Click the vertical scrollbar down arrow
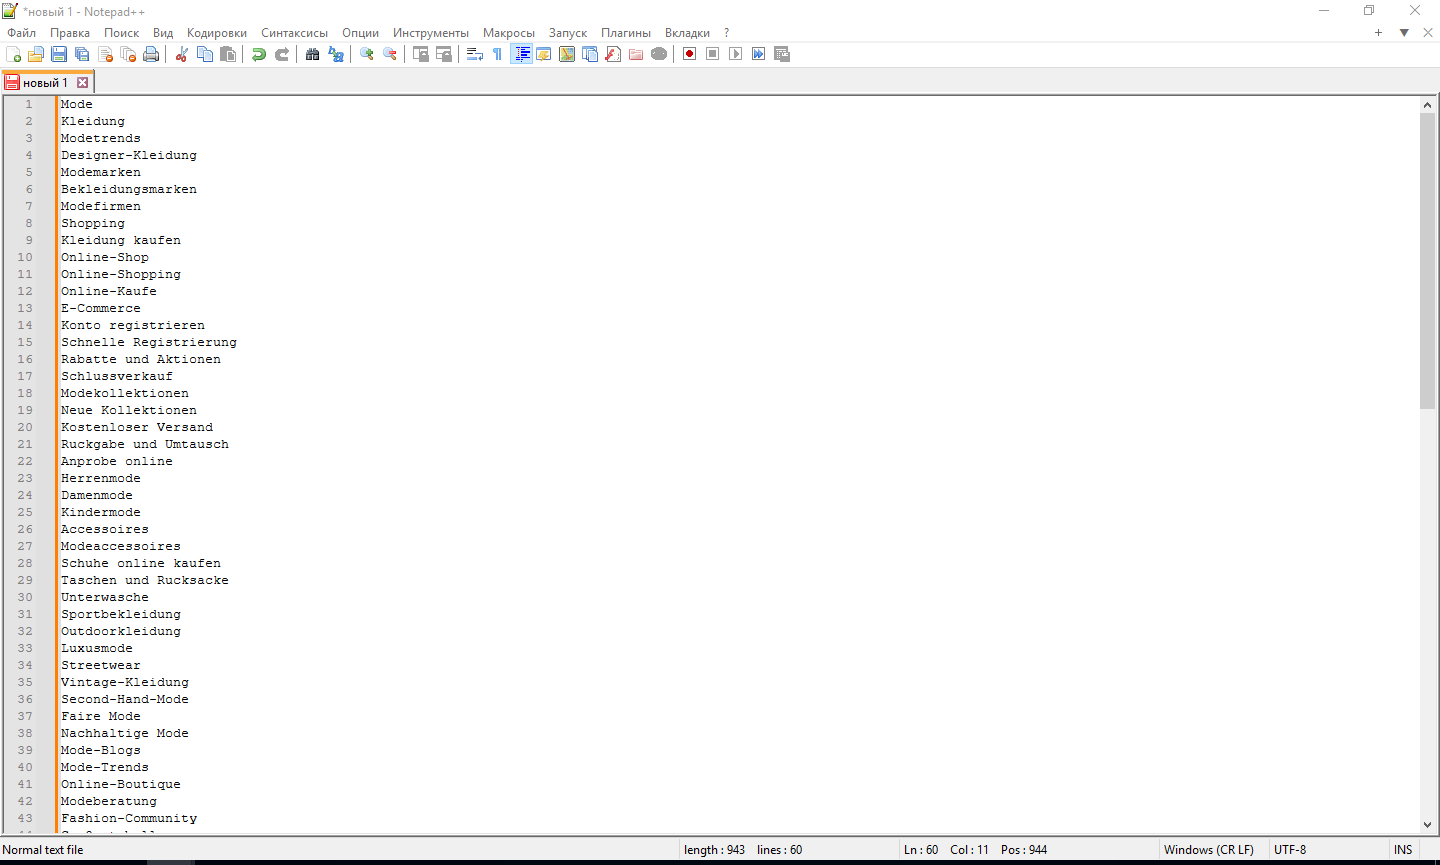Screen dimensions: 1440x865 coord(1427,825)
